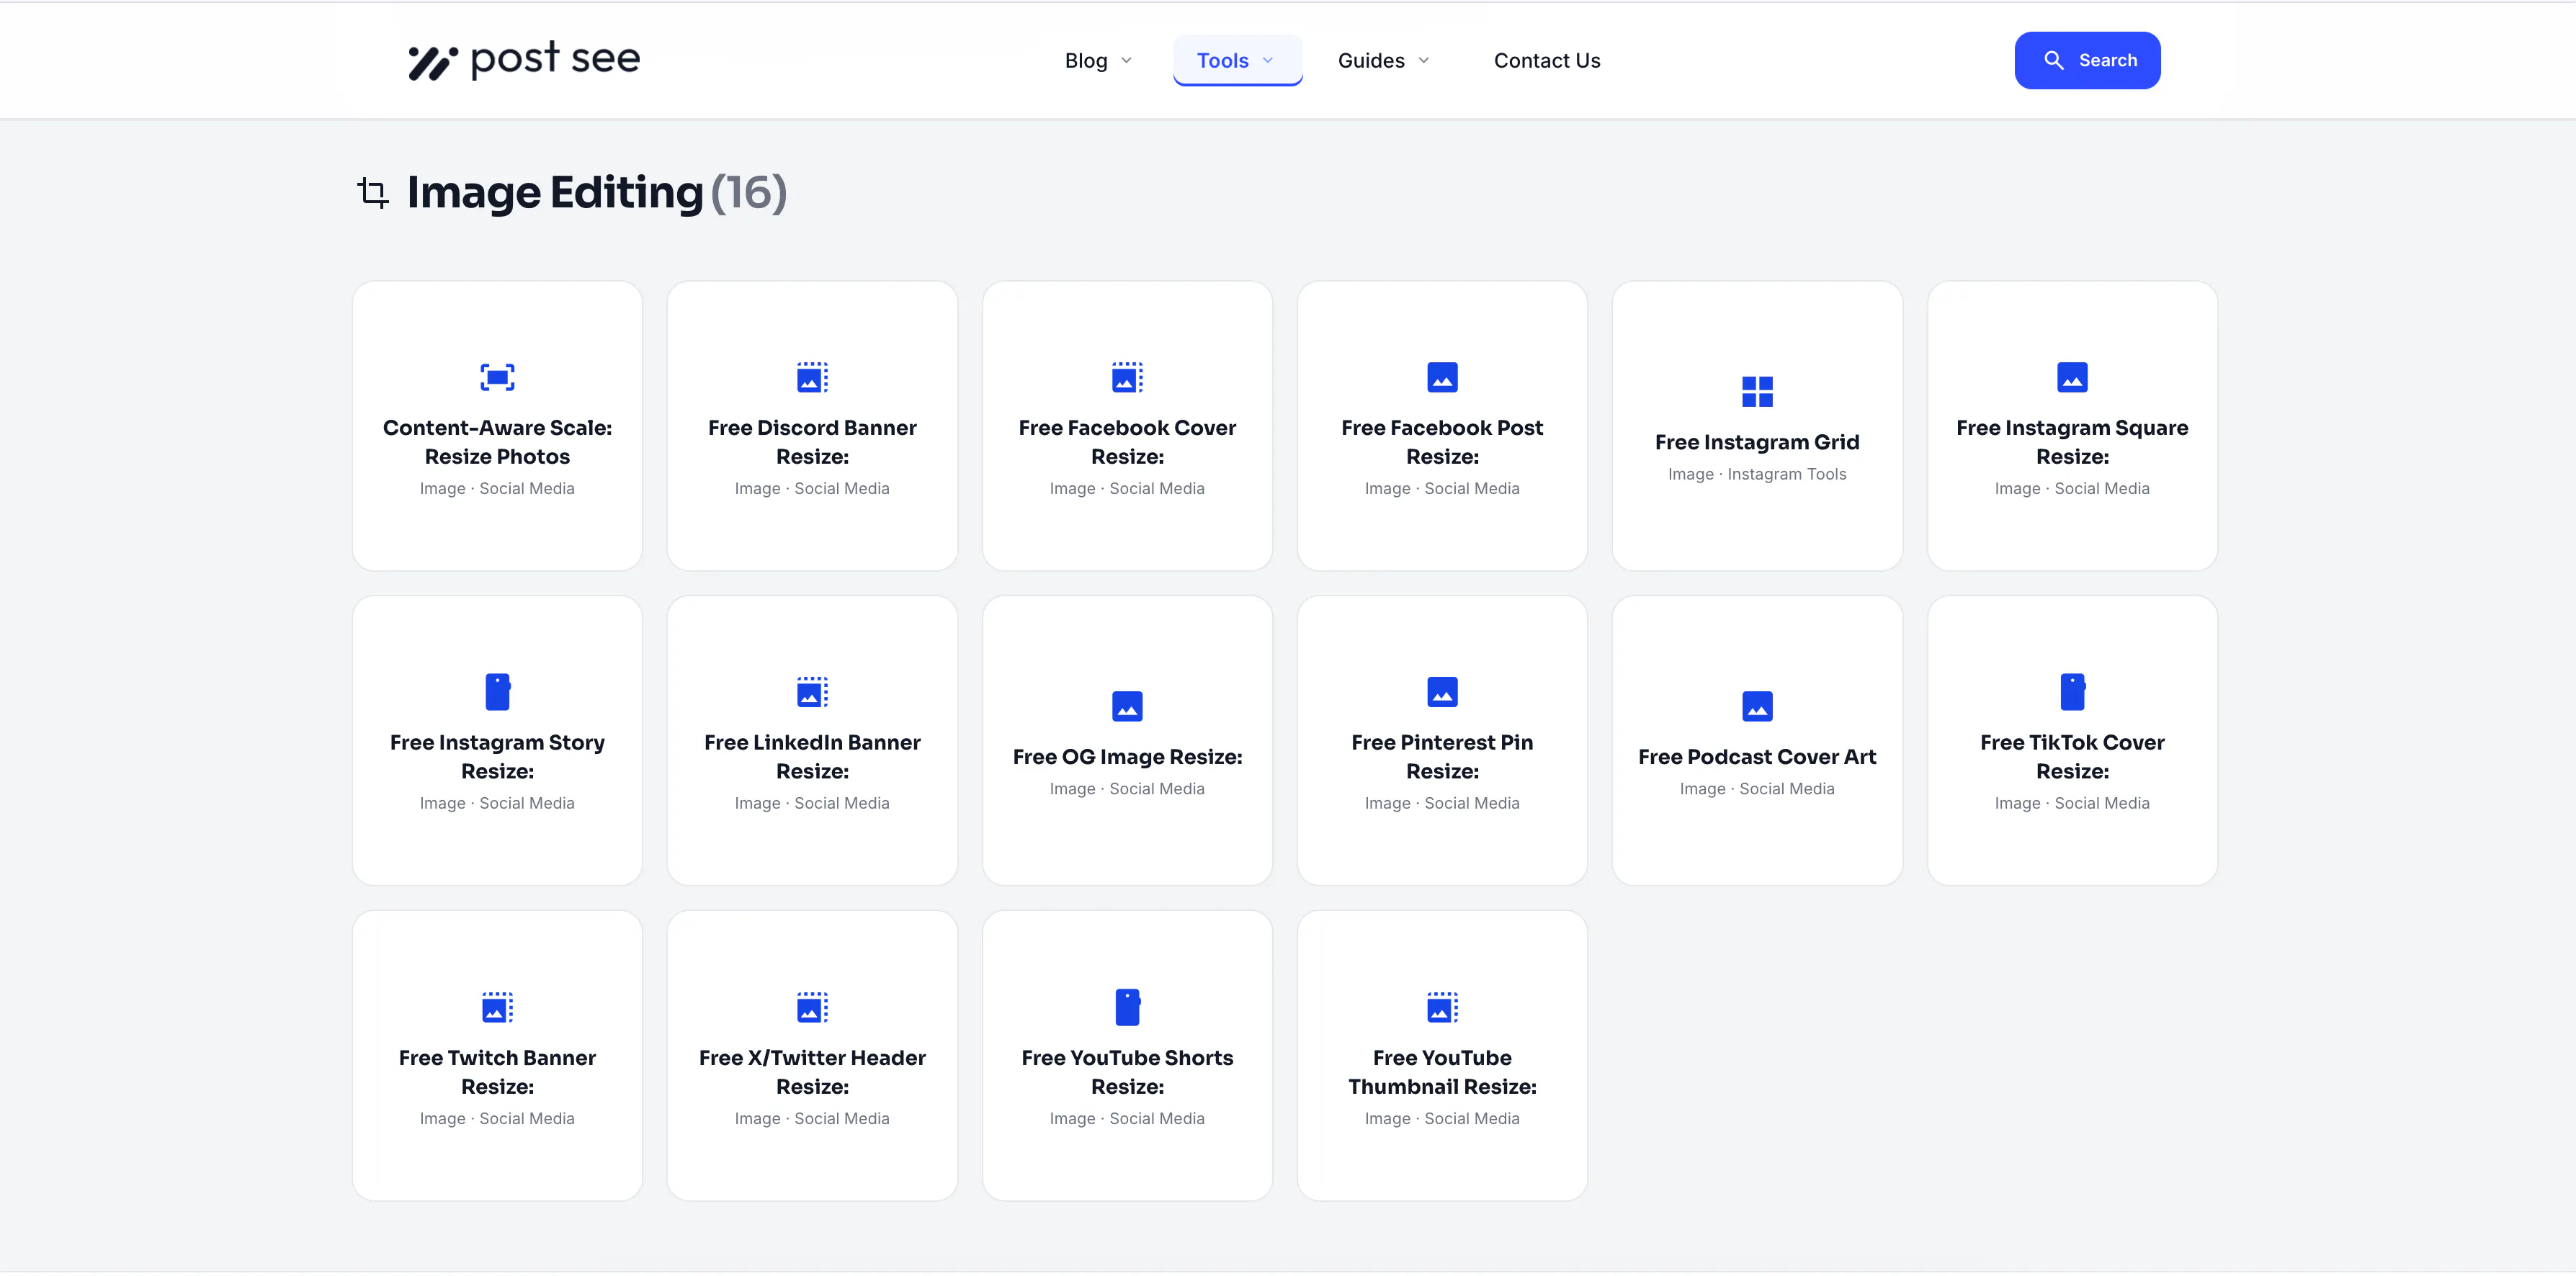2576x1276 pixels.
Task: Click 'Image · Social Media' under X/Twitter Header Resize
Action: coord(812,1118)
